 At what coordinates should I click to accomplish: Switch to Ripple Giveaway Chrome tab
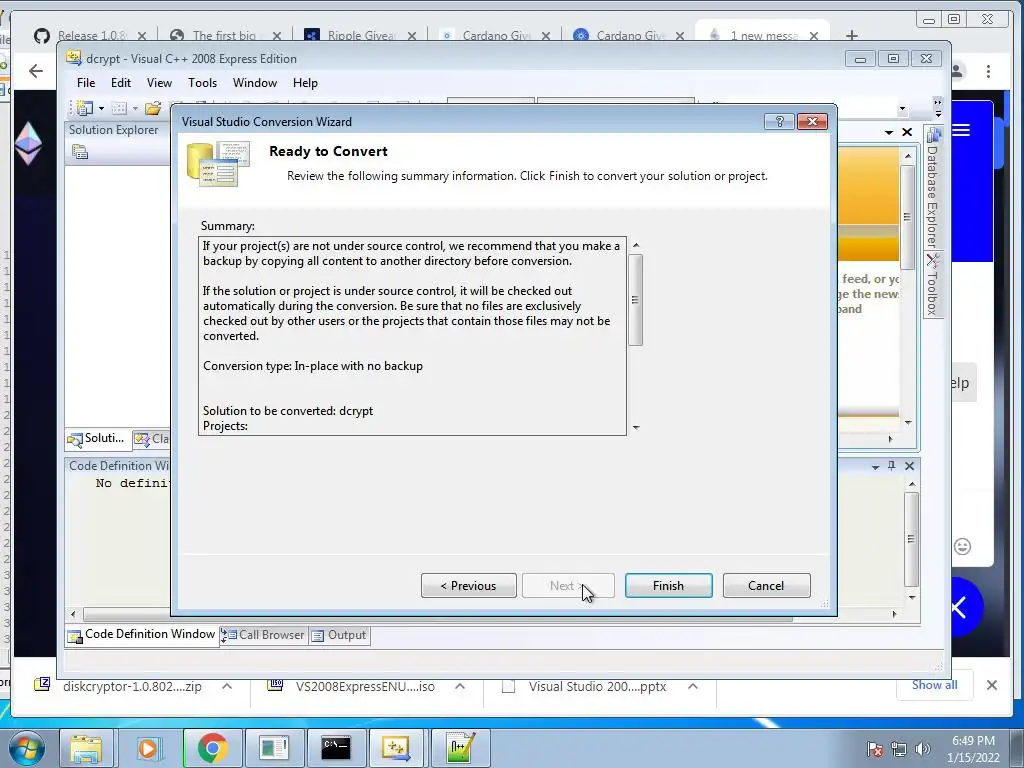[x=360, y=35]
